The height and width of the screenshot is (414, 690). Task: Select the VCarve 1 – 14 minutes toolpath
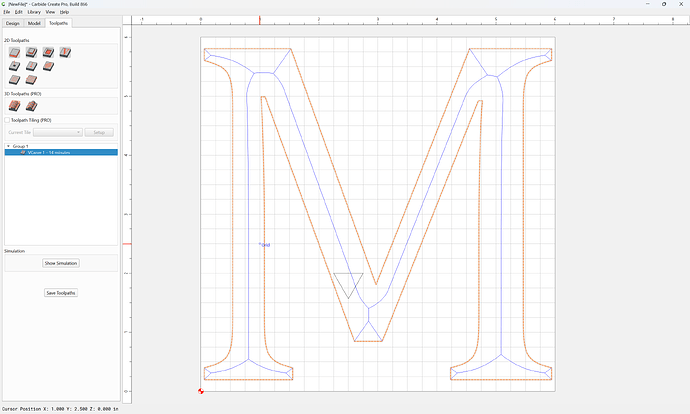(61, 153)
